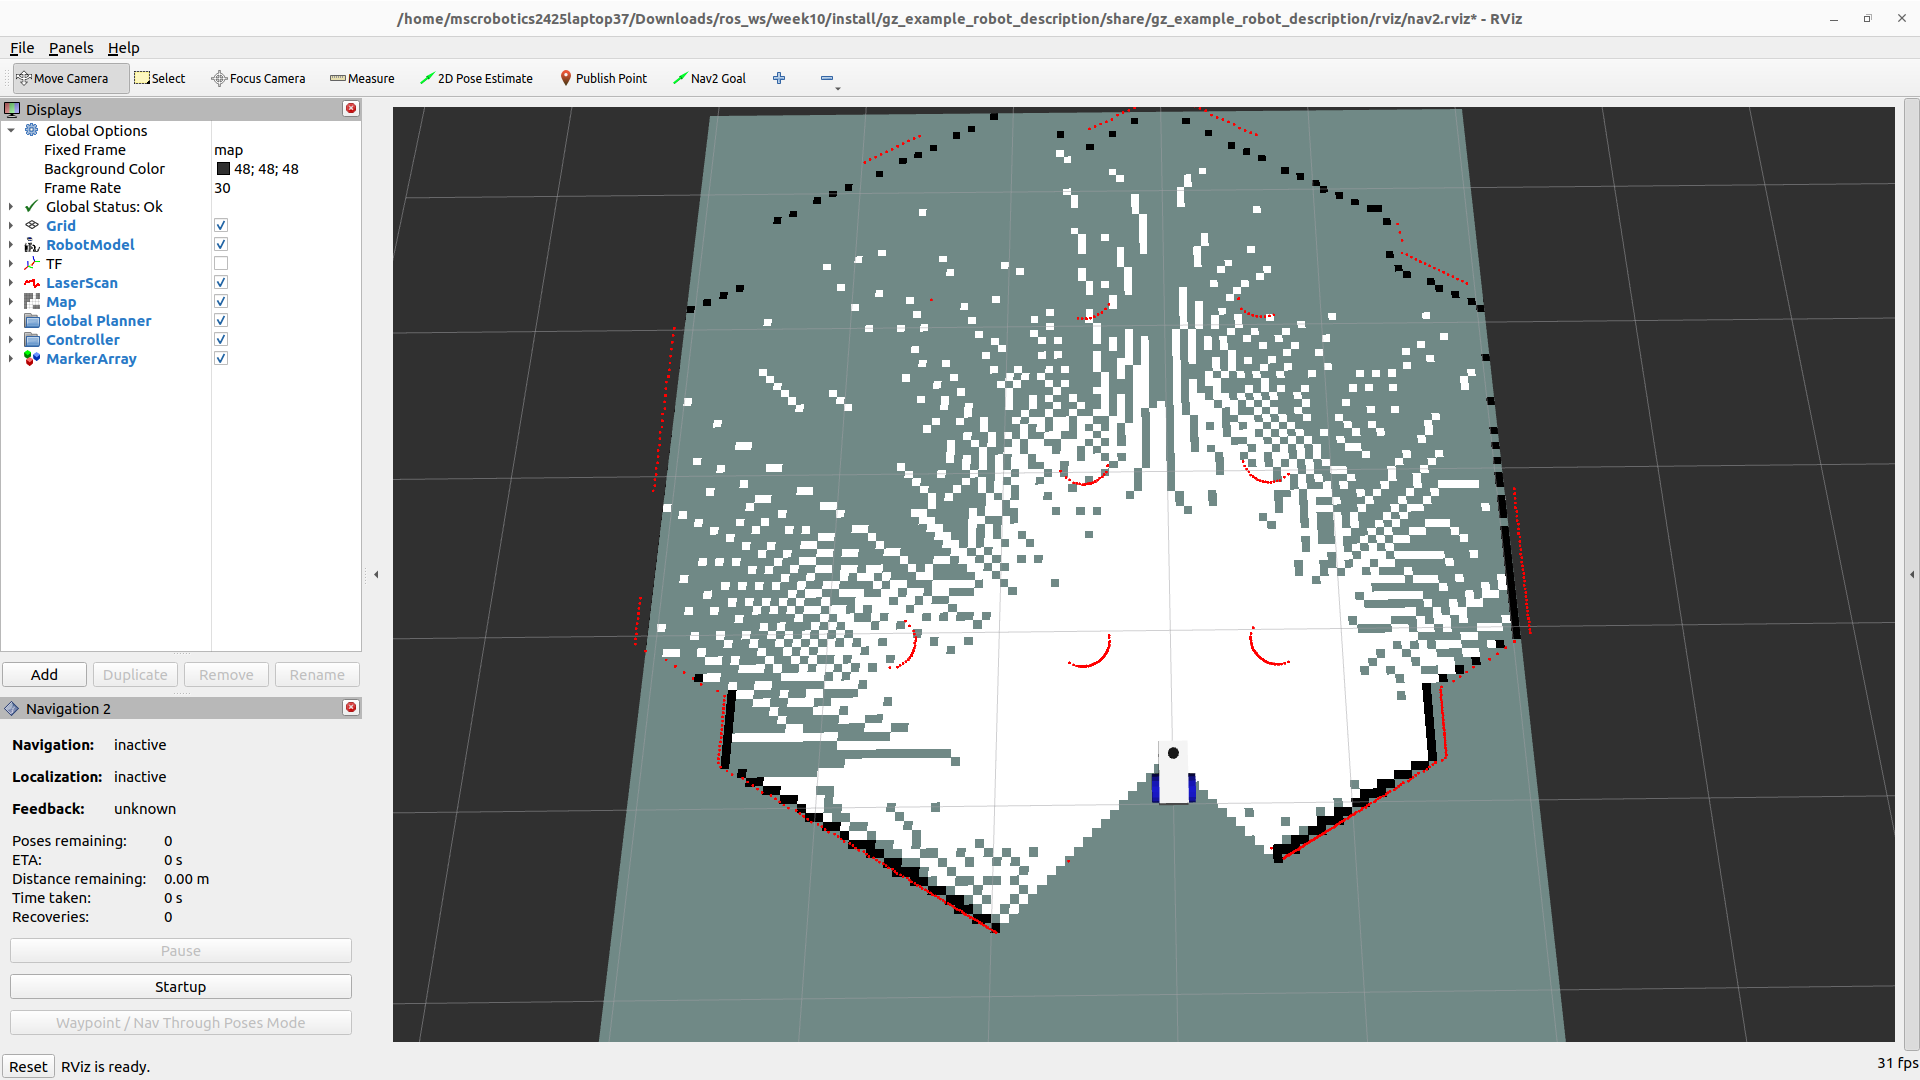Click the Reset button
The height and width of the screenshot is (1080, 1920).
pyautogui.click(x=28, y=1066)
